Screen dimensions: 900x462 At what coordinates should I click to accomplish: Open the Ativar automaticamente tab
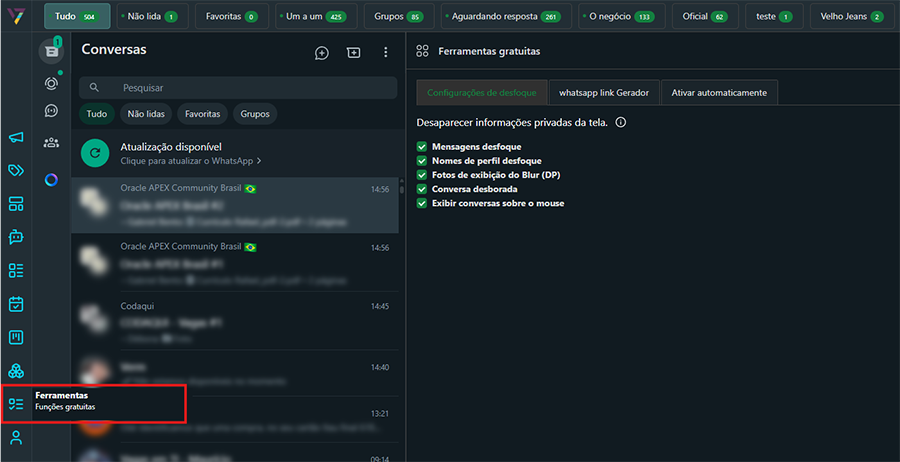[x=719, y=92]
